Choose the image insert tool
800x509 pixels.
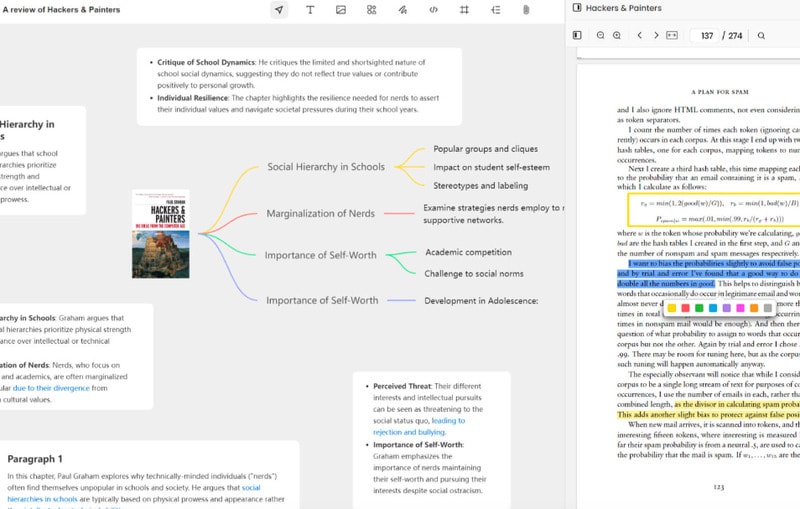click(x=341, y=10)
